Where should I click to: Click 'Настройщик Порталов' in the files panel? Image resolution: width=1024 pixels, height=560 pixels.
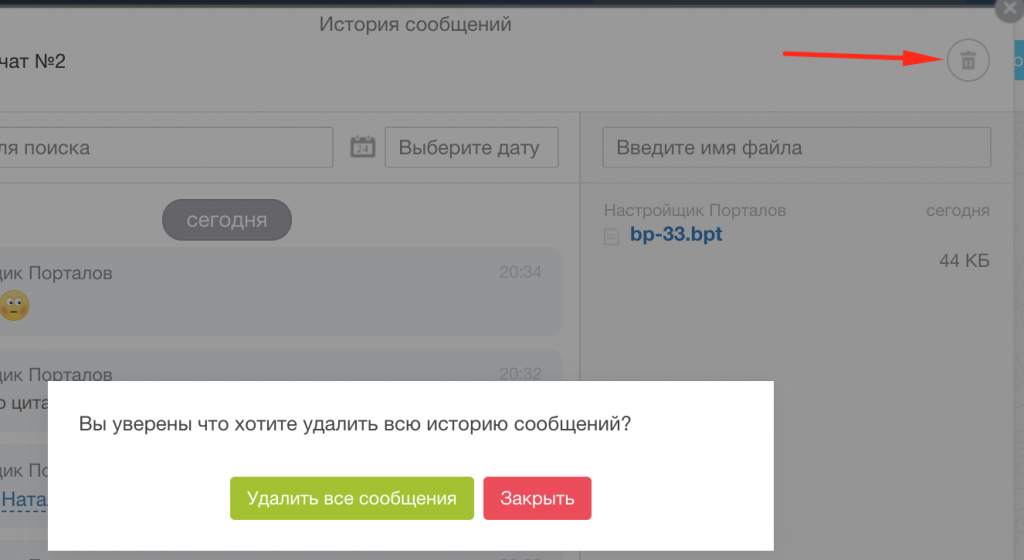(695, 210)
